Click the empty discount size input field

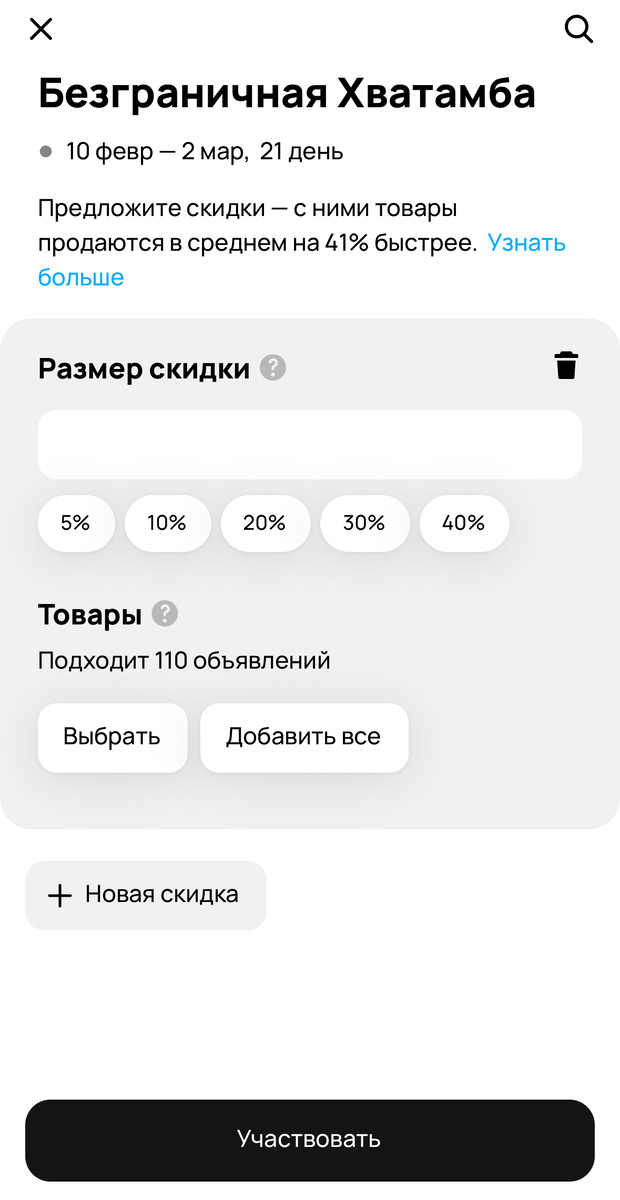tap(310, 444)
